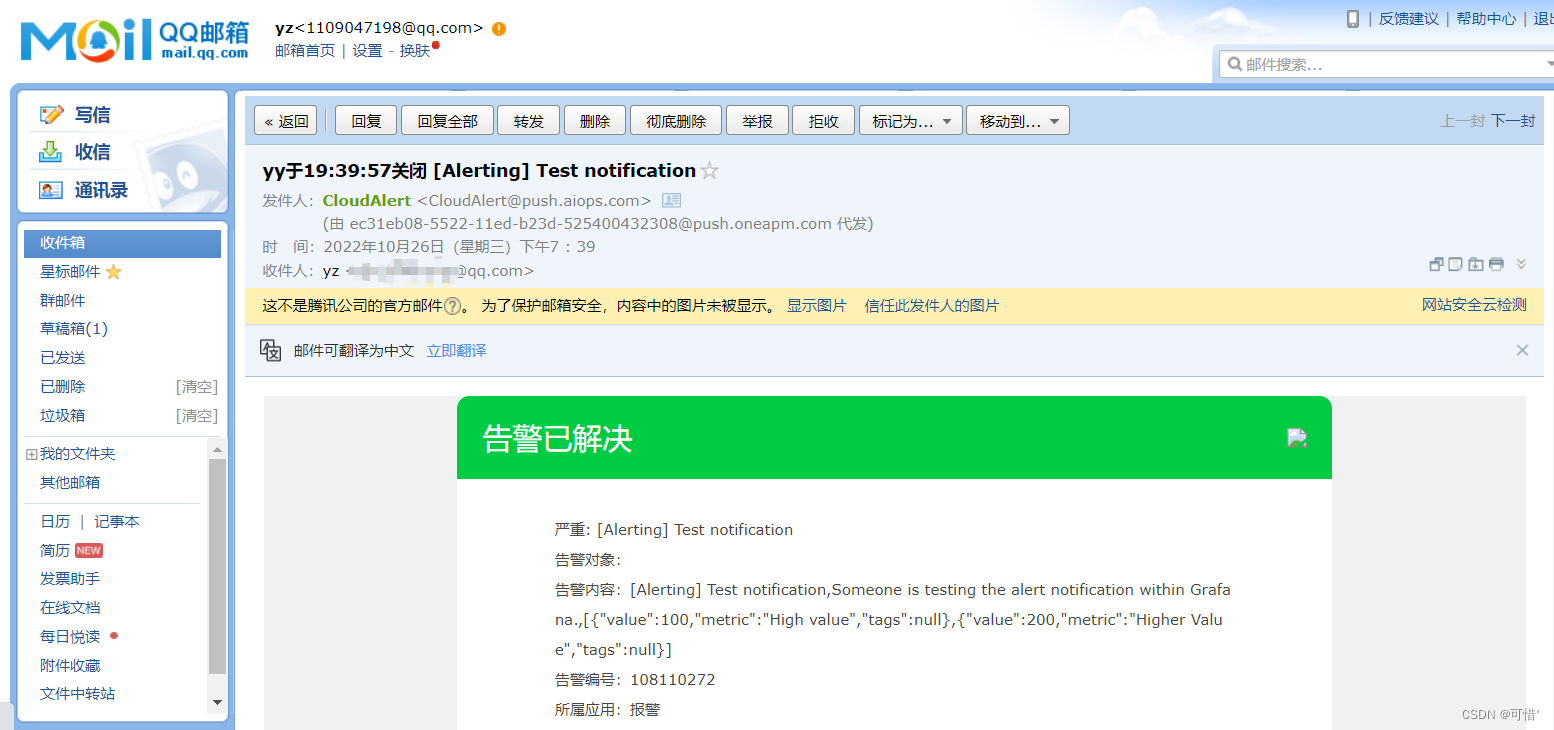Click the 收信 inbox download icon
Image resolution: width=1554 pixels, height=730 pixels.
click(x=50, y=152)
